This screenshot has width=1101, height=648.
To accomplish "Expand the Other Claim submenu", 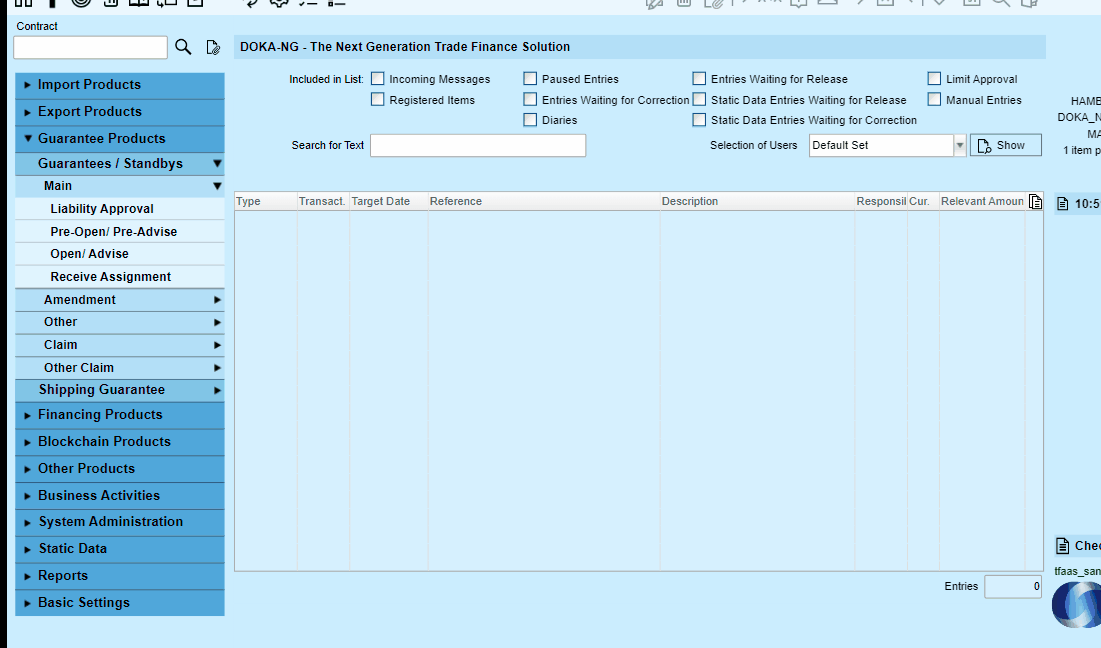I will point(120,368).
